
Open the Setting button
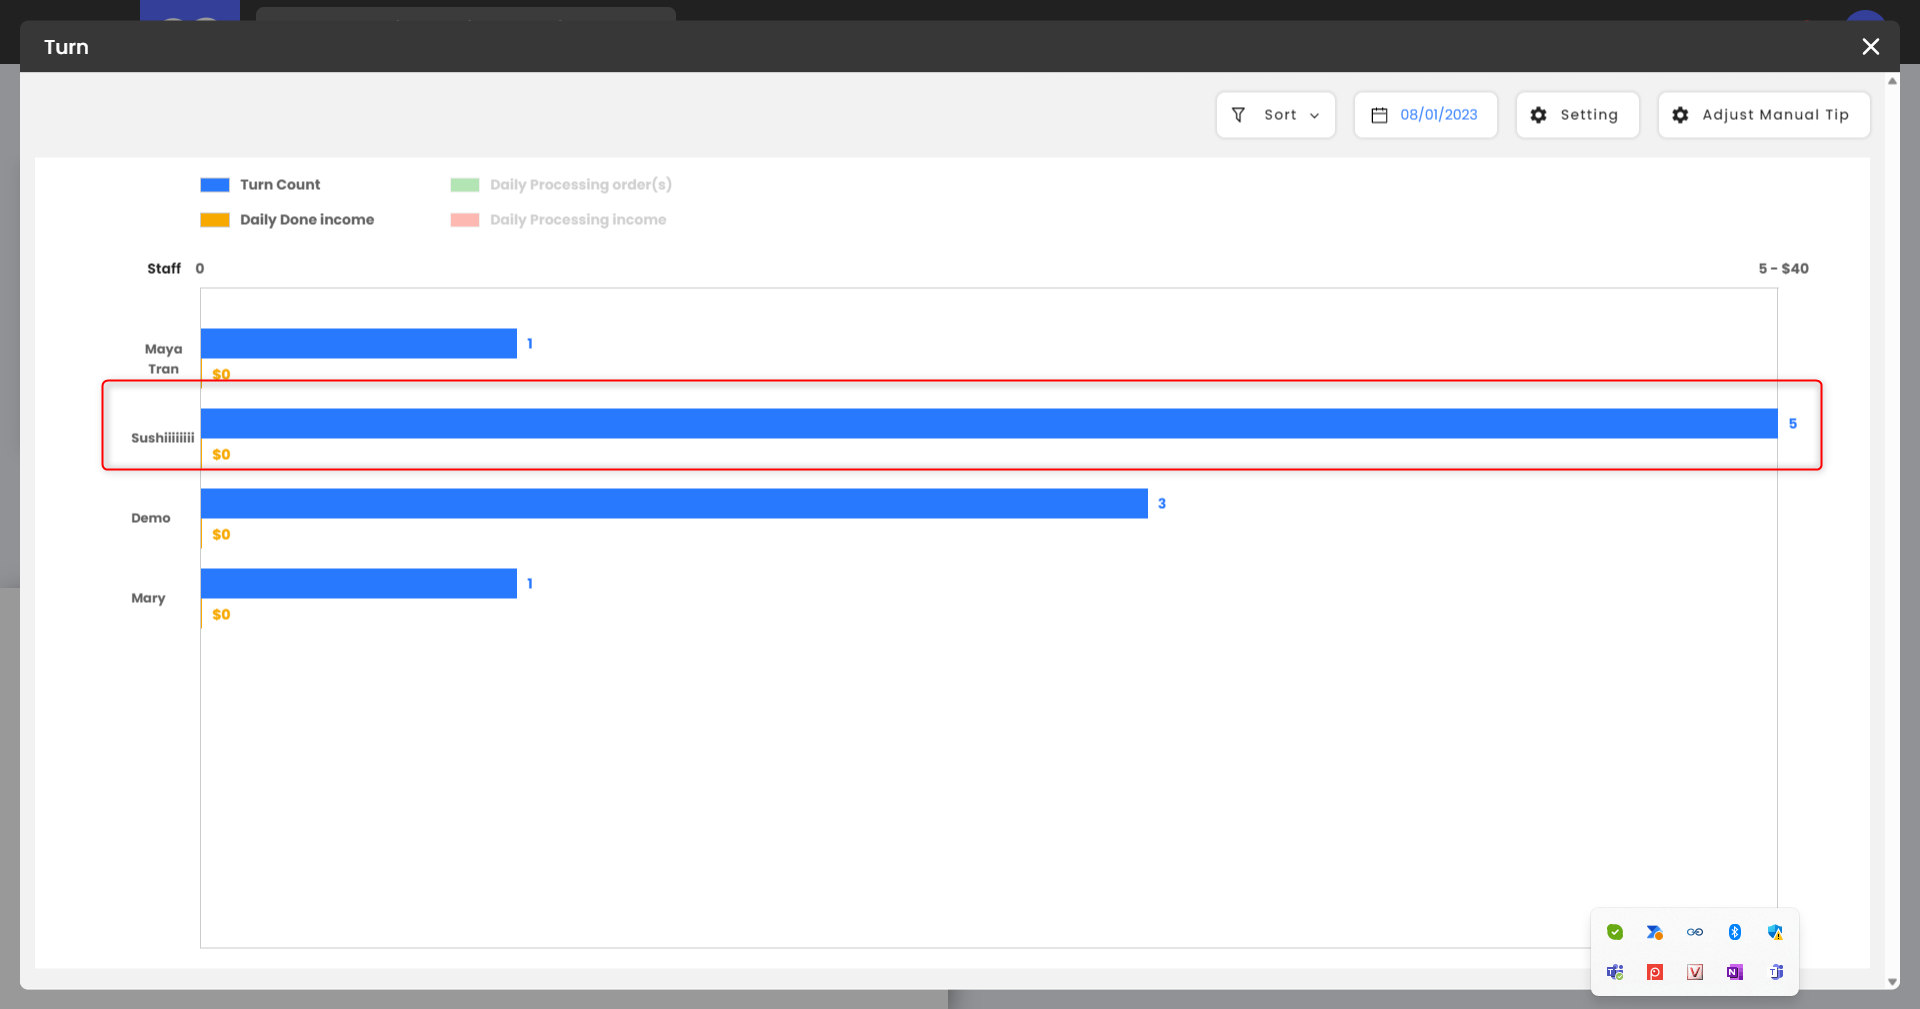(1577, 115)
